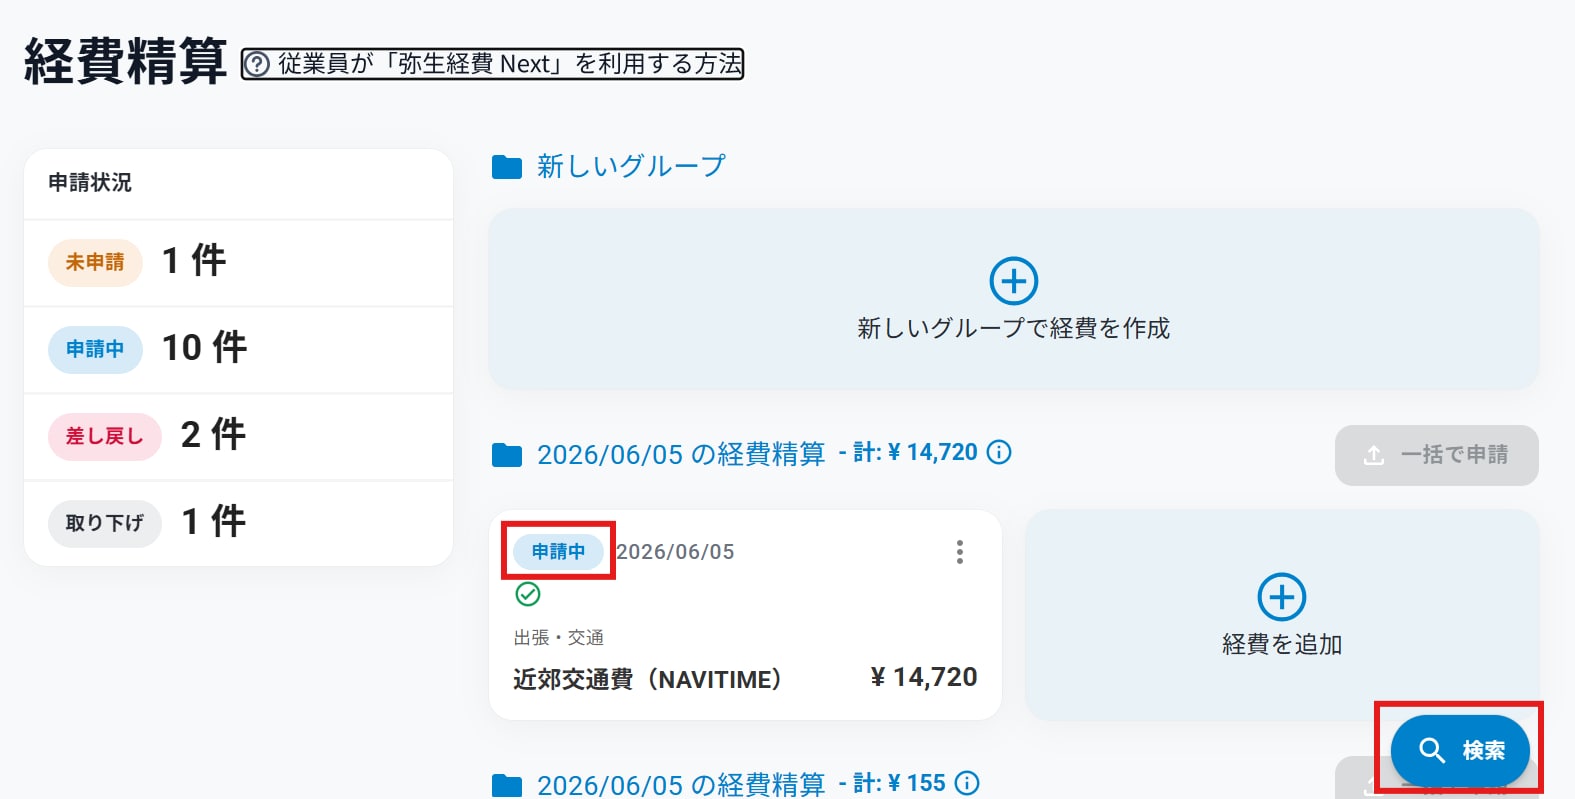Filter by 申請中 status in 申請状況 panel
This screenshot has height=799, width=1575.
click(x=95, y=349)
